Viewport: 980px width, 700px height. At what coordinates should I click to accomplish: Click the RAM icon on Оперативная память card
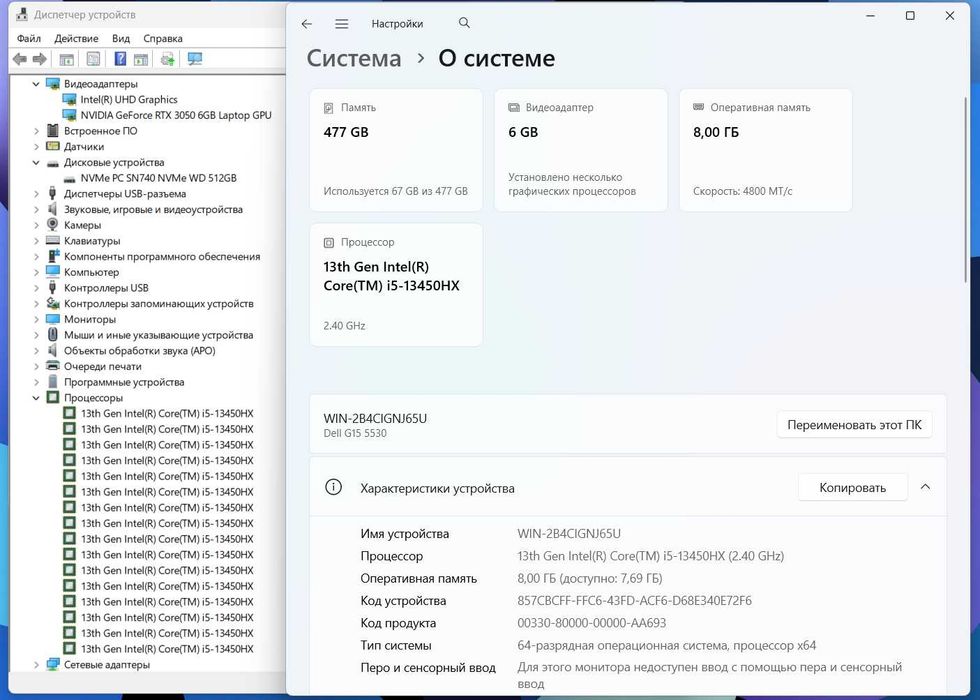tap(699, 107)
